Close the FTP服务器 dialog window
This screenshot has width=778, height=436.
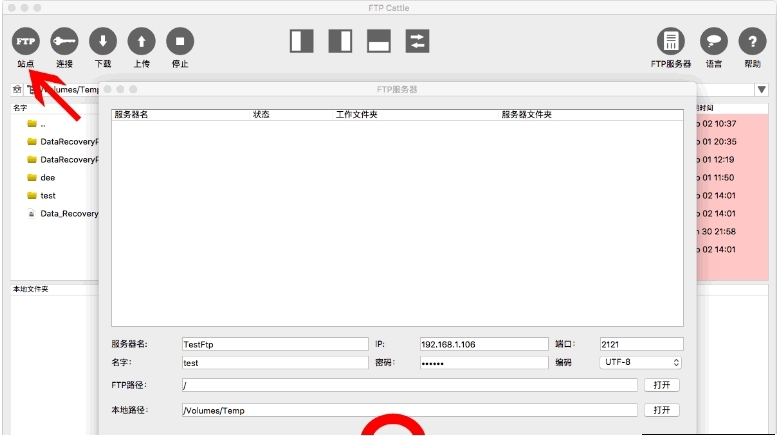pos(108,89)
